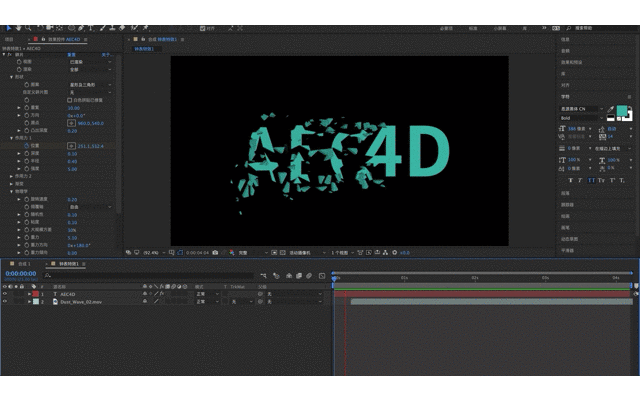Expand the Dust_Wave_02.mov layer triangle

click(29, 302)
